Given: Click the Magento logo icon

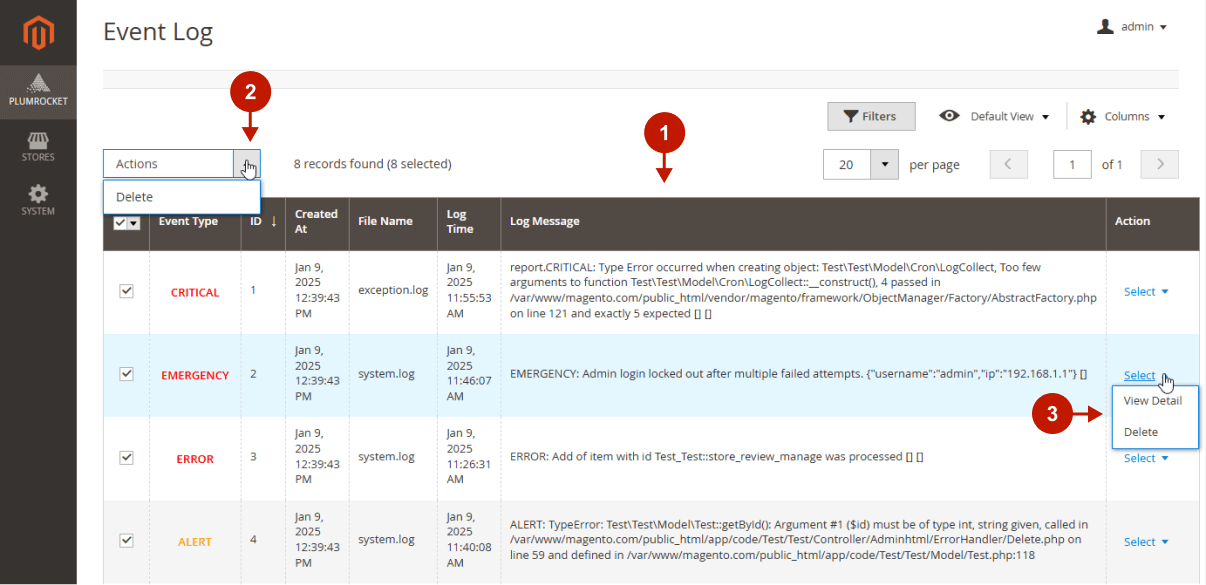Looking at the screenshot, I should (38, 33).
